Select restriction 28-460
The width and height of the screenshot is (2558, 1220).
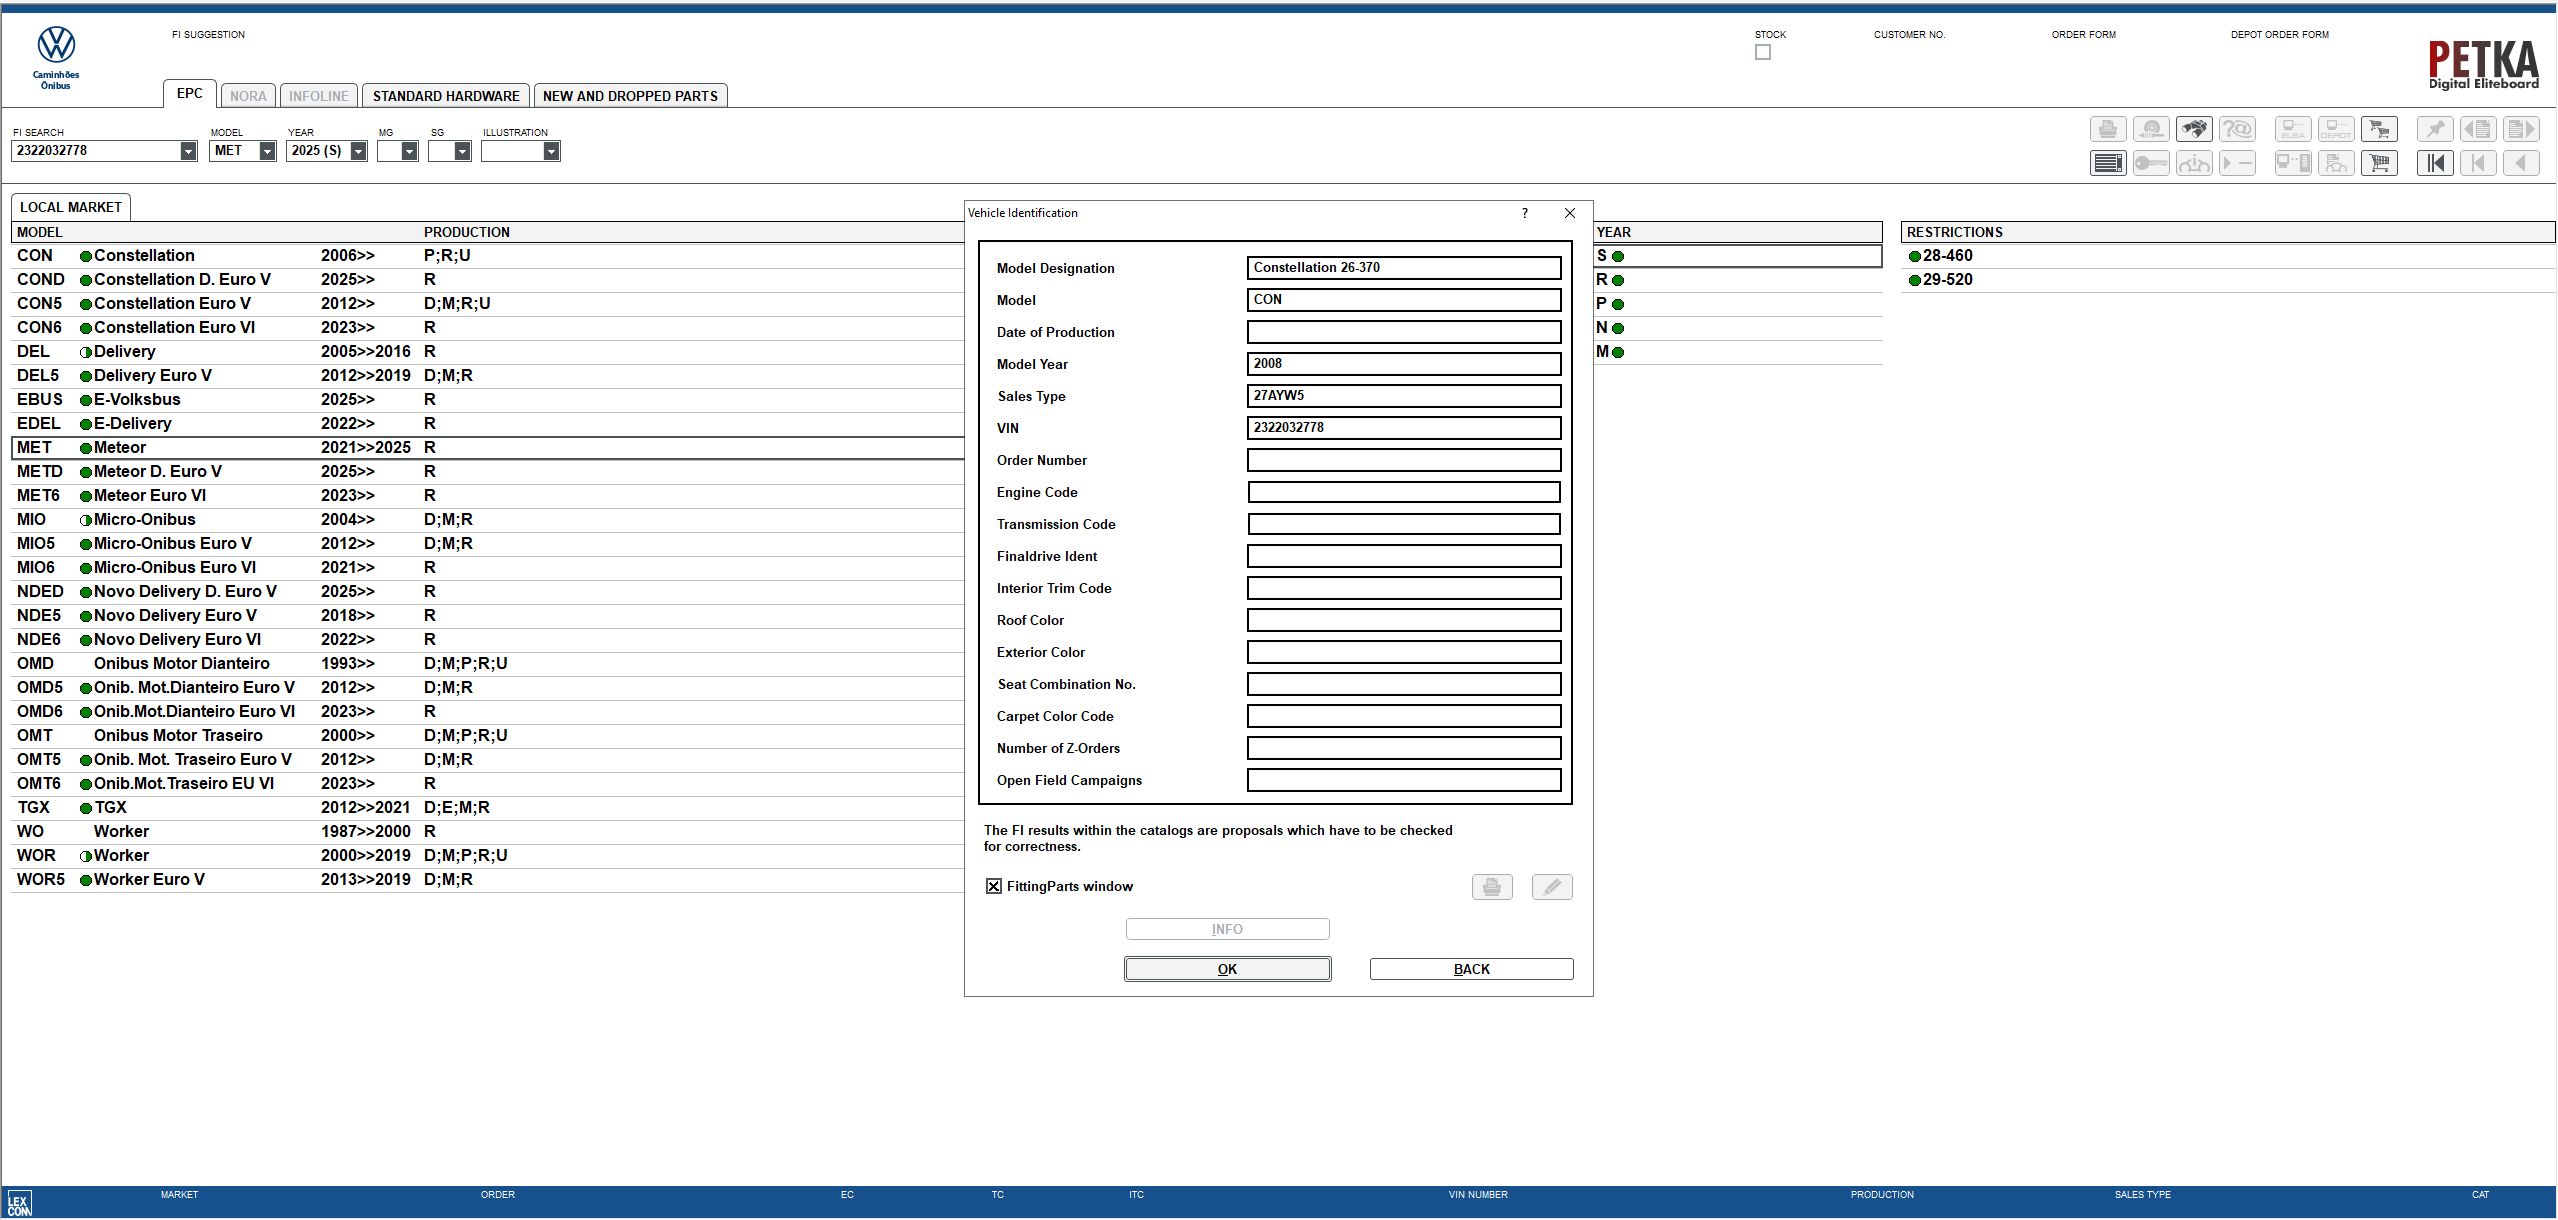(2228, 256)
